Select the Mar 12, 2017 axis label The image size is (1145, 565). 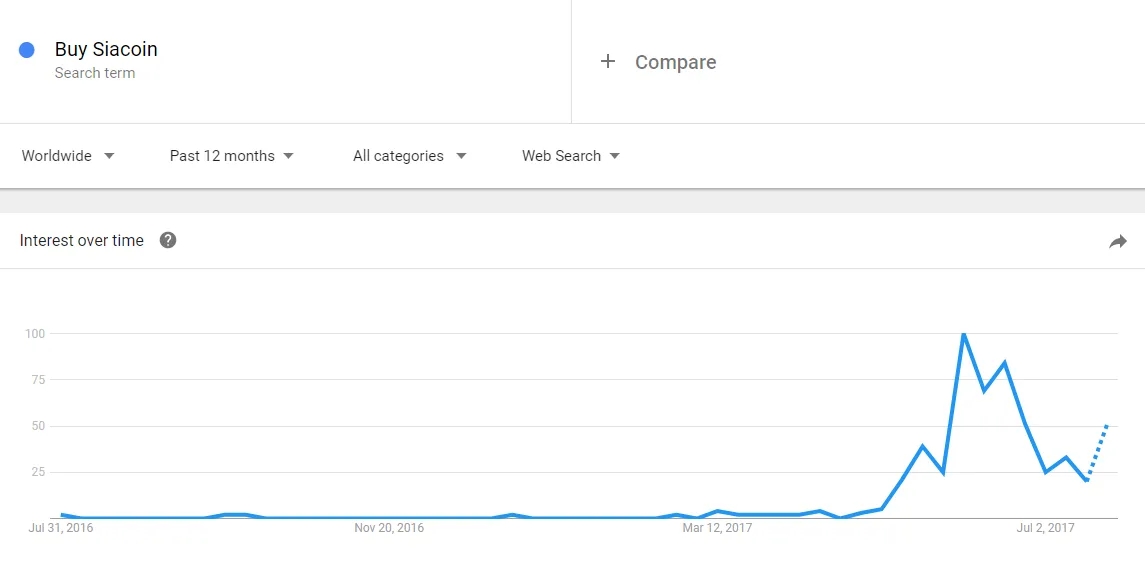[x=717, y=528]
